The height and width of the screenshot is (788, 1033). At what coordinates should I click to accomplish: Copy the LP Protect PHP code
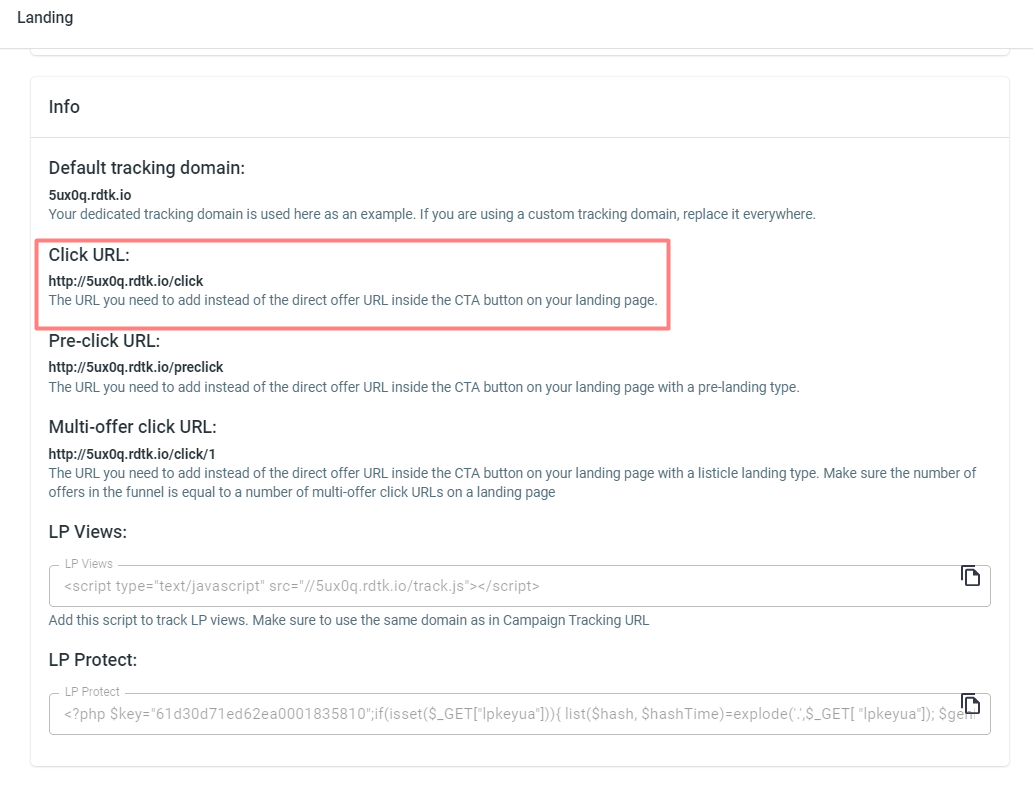tap(970, 704)
